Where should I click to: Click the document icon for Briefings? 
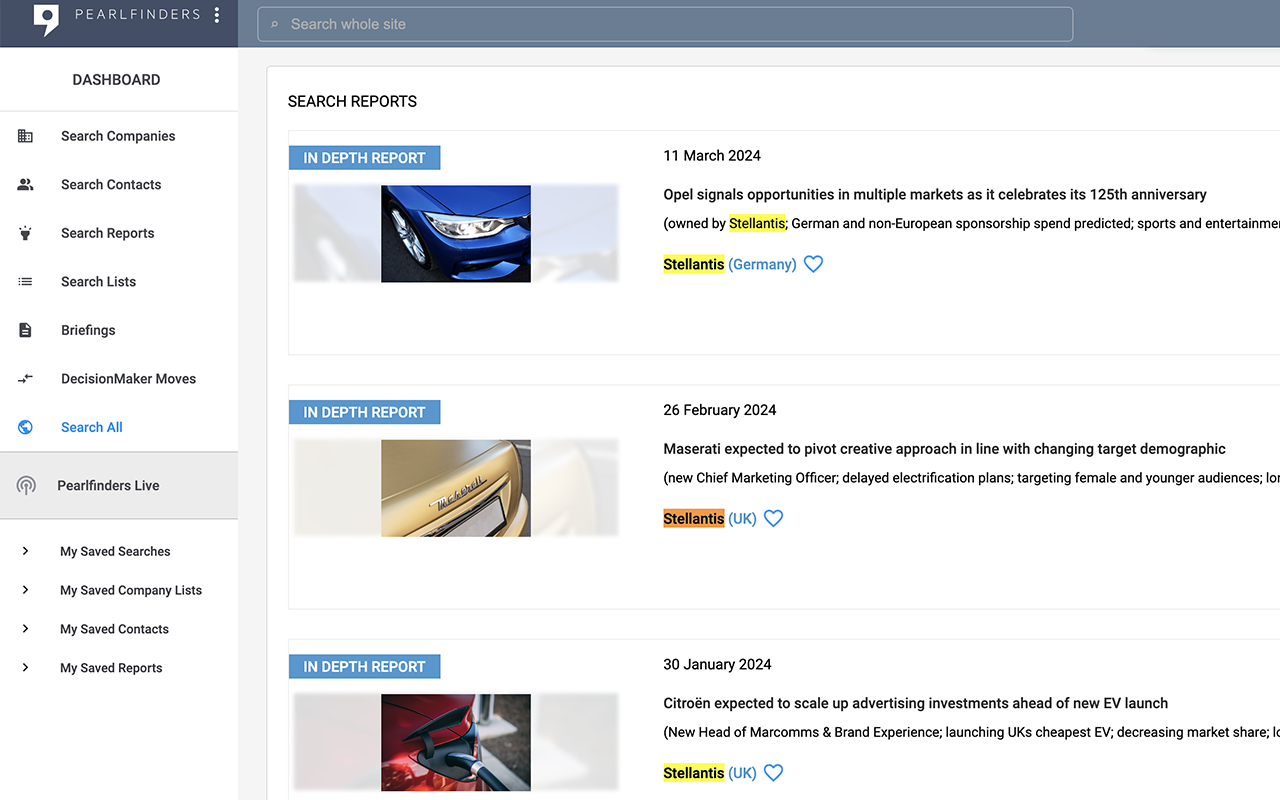click(26, 330)
